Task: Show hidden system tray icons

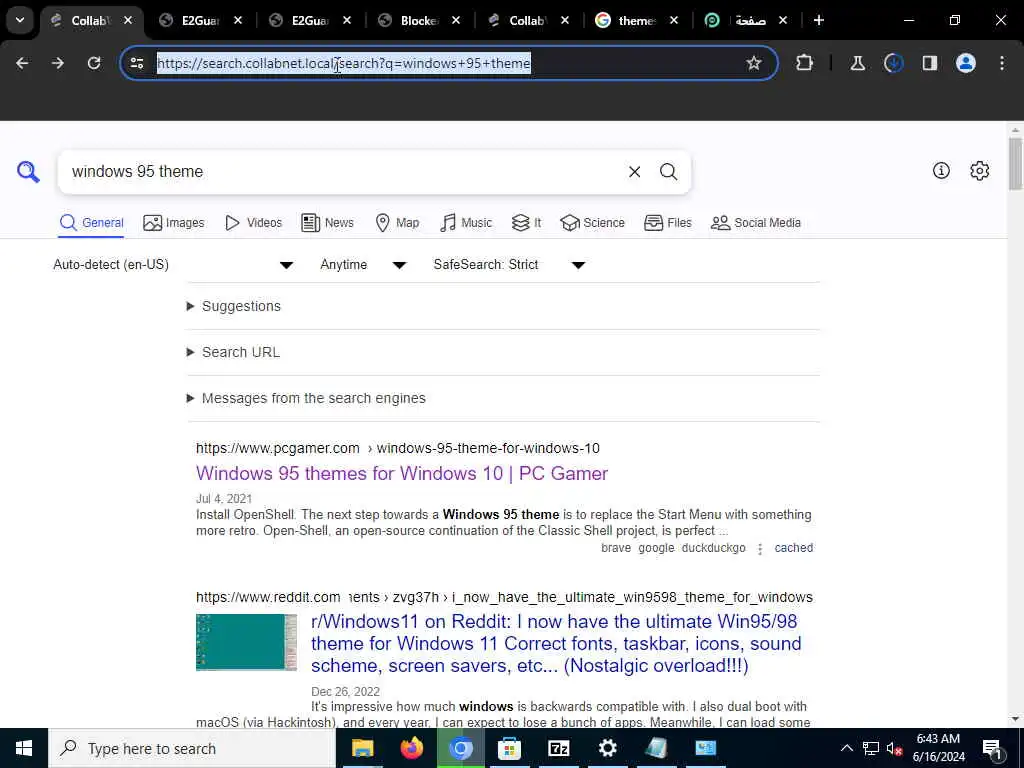Action: [x=846, y=748]
